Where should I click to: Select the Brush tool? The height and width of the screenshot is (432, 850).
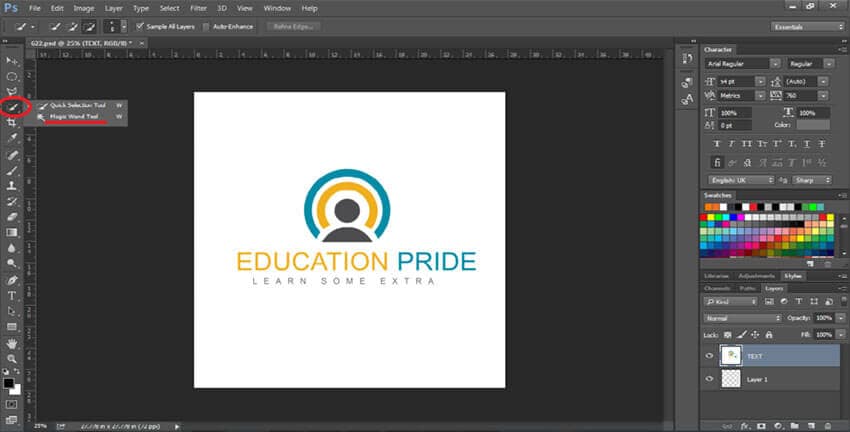pos(11,171)
